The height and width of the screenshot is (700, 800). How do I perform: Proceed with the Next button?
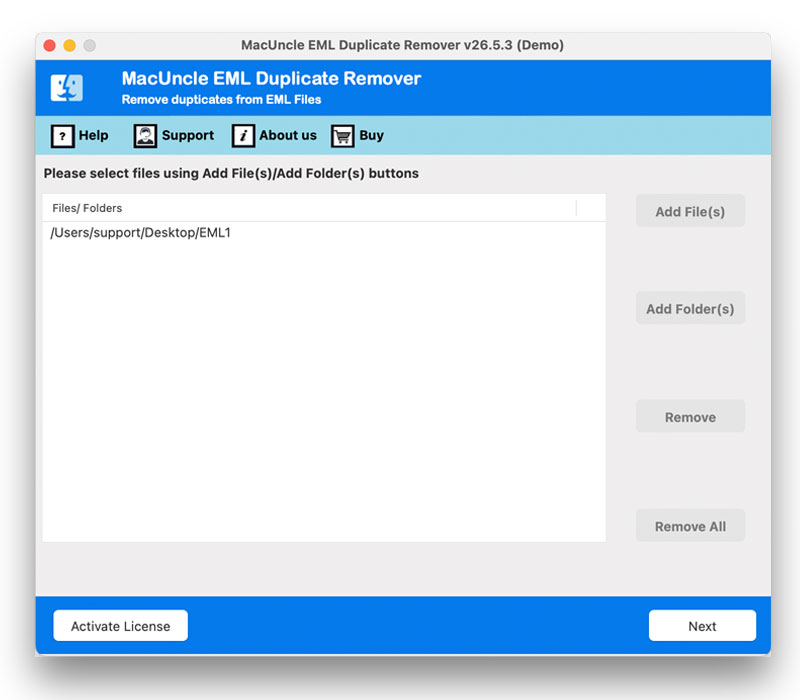tap(702, 626)
